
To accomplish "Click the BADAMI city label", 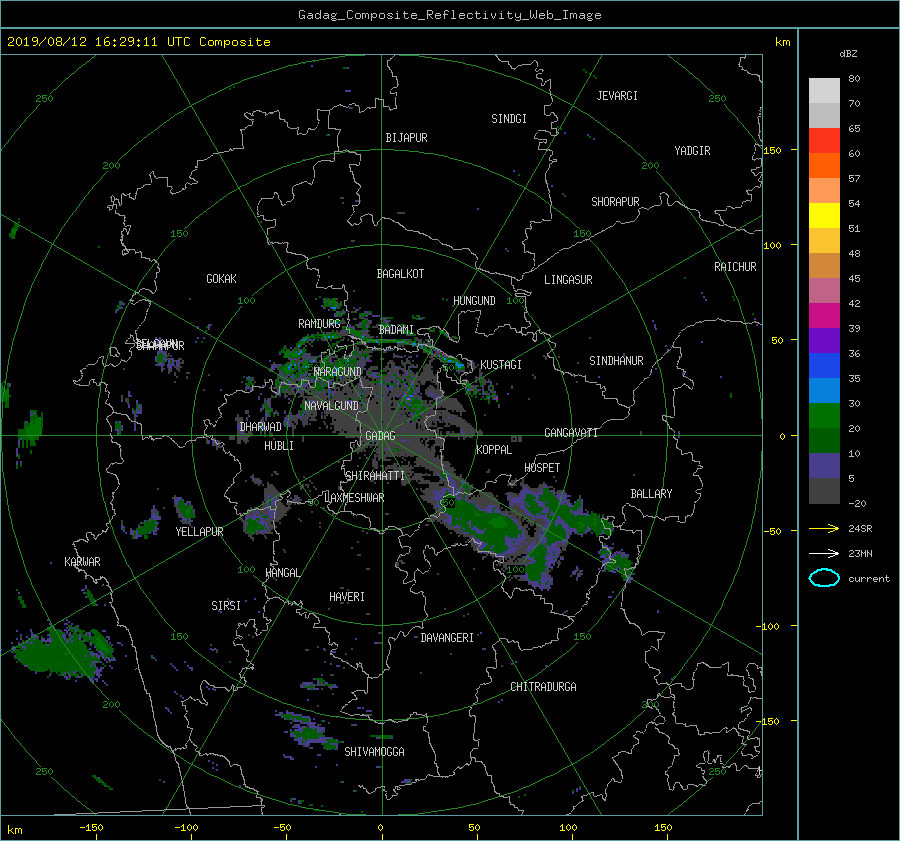I will coord(396,330).
